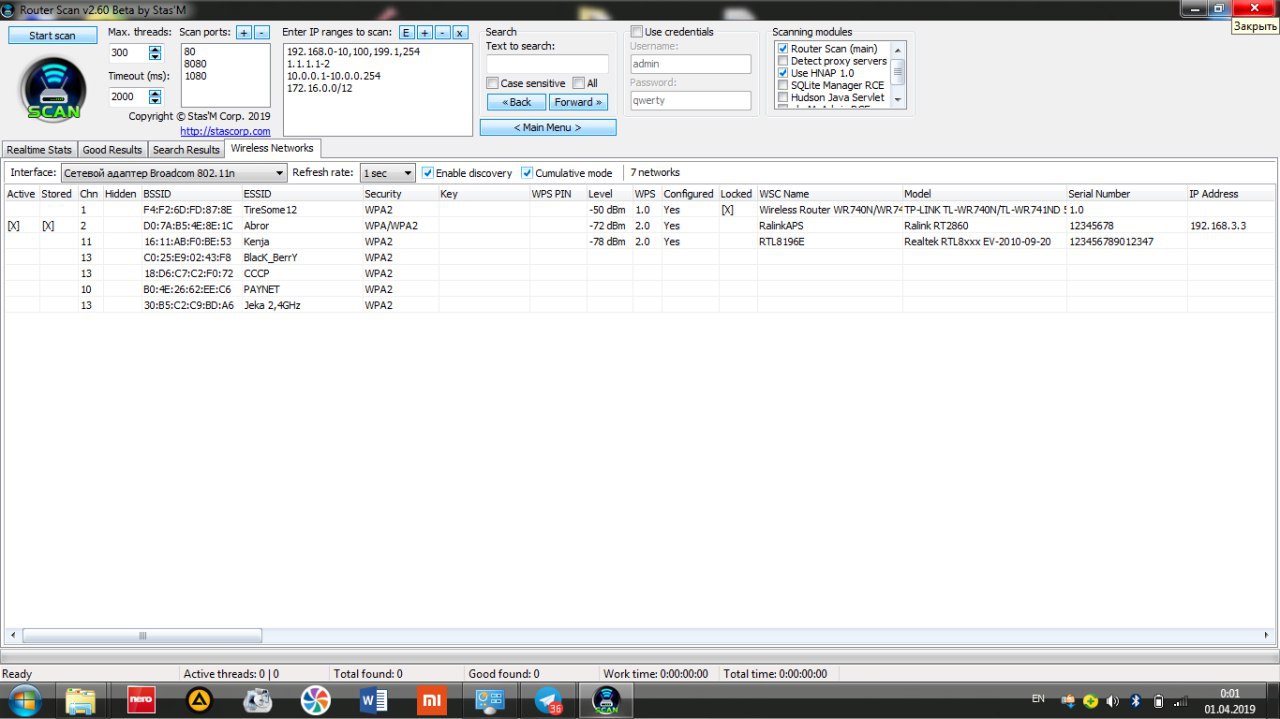Select Router Scan taskbar icon
Screen dimensions: 1280x719
click(606, 700)
